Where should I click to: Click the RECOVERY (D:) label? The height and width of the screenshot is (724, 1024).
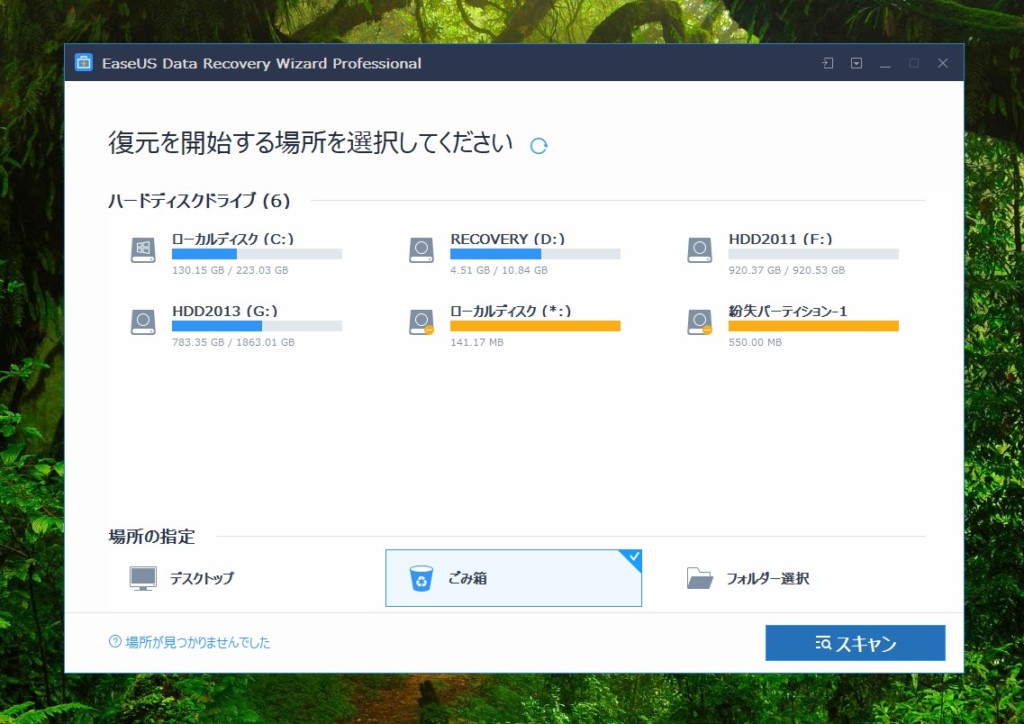(x=507, y=239)
